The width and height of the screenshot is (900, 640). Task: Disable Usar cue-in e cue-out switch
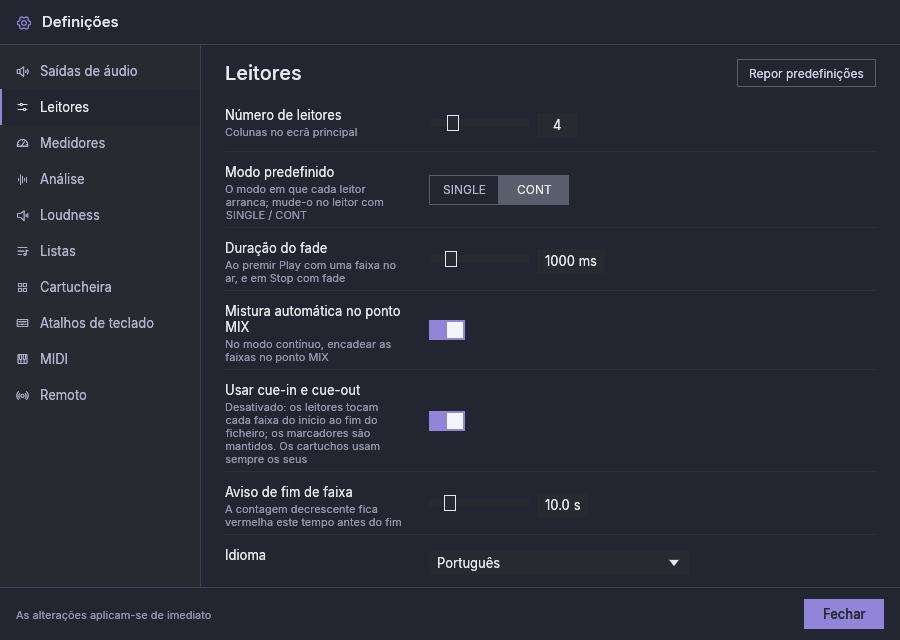click(447, 421)
